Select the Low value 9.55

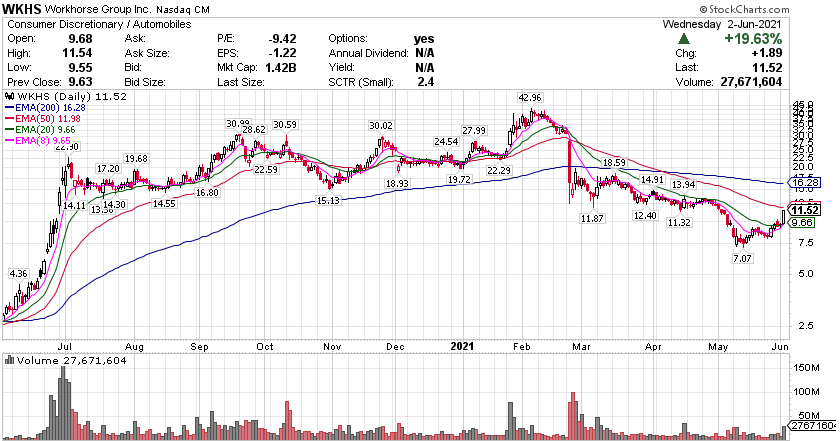tap(80, 68)
